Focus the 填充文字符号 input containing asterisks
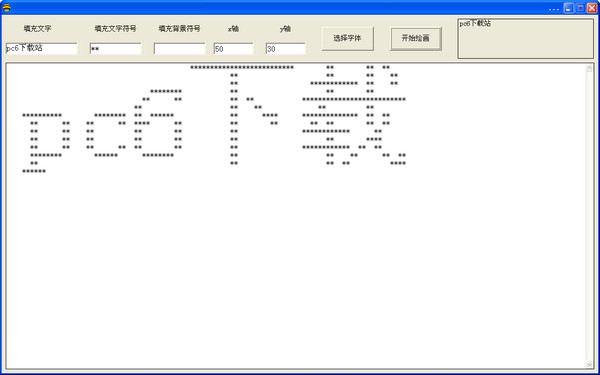This screenshot has height=375, width=600. point(116,49)
